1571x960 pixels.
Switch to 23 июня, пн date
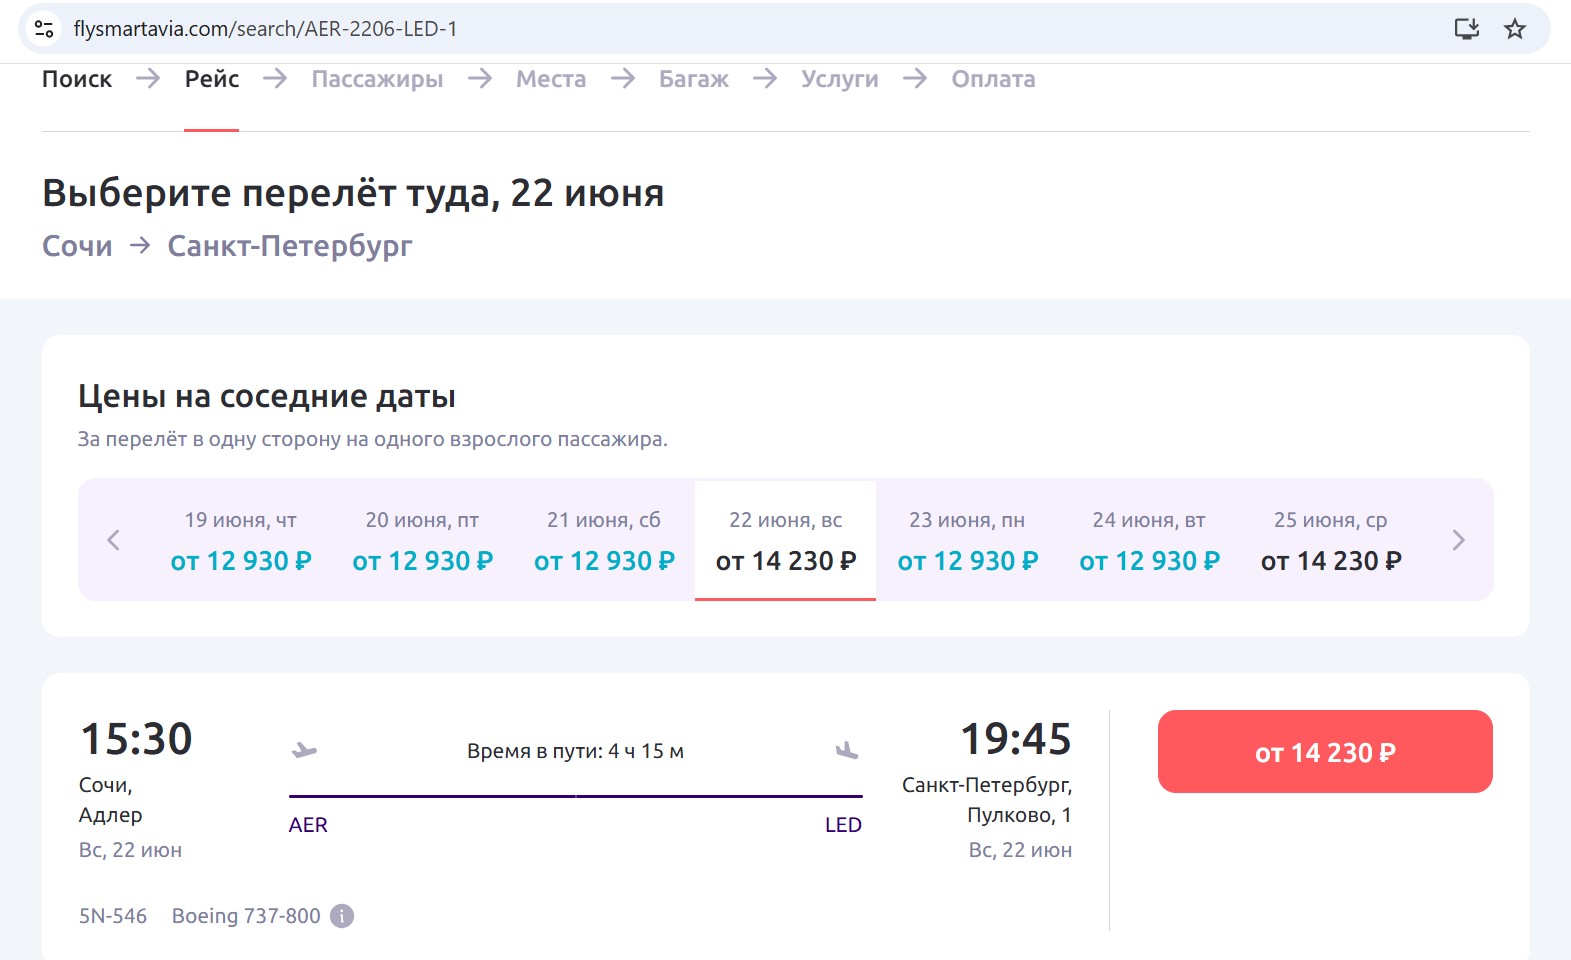(x=967, y=541)
